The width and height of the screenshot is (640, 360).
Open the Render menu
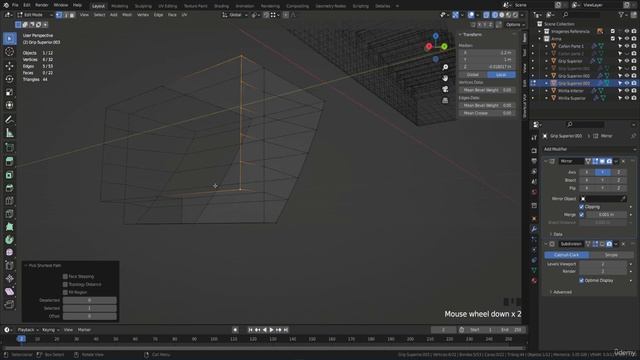[42, 5]
